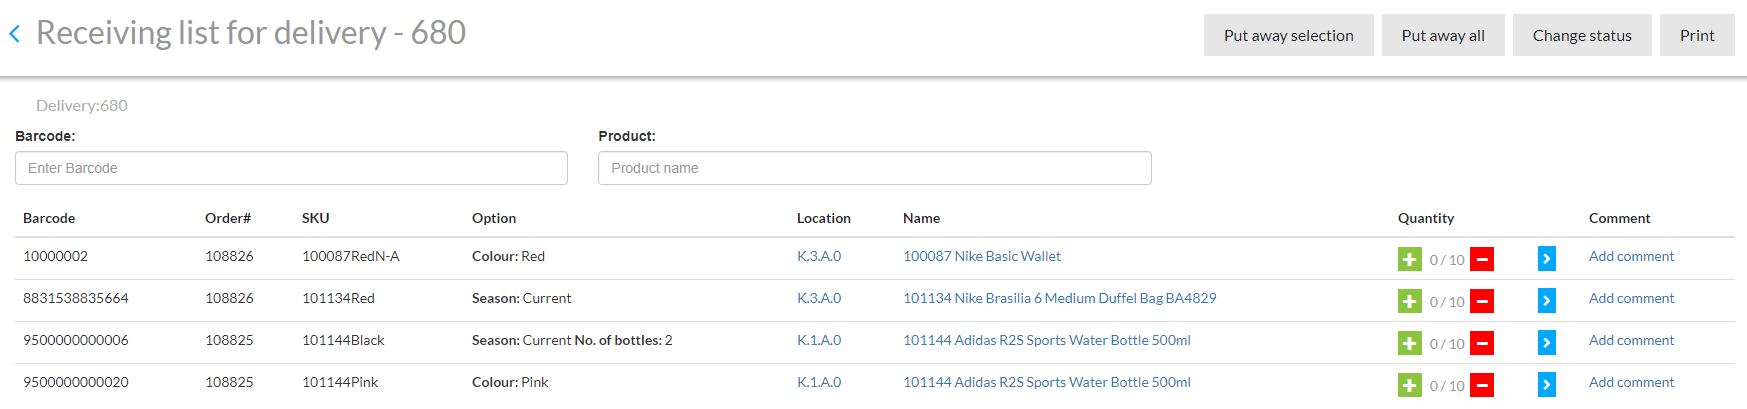Screen dimensions: 1747x409
Task: Open the Change status button
Action: [1581, 35]
